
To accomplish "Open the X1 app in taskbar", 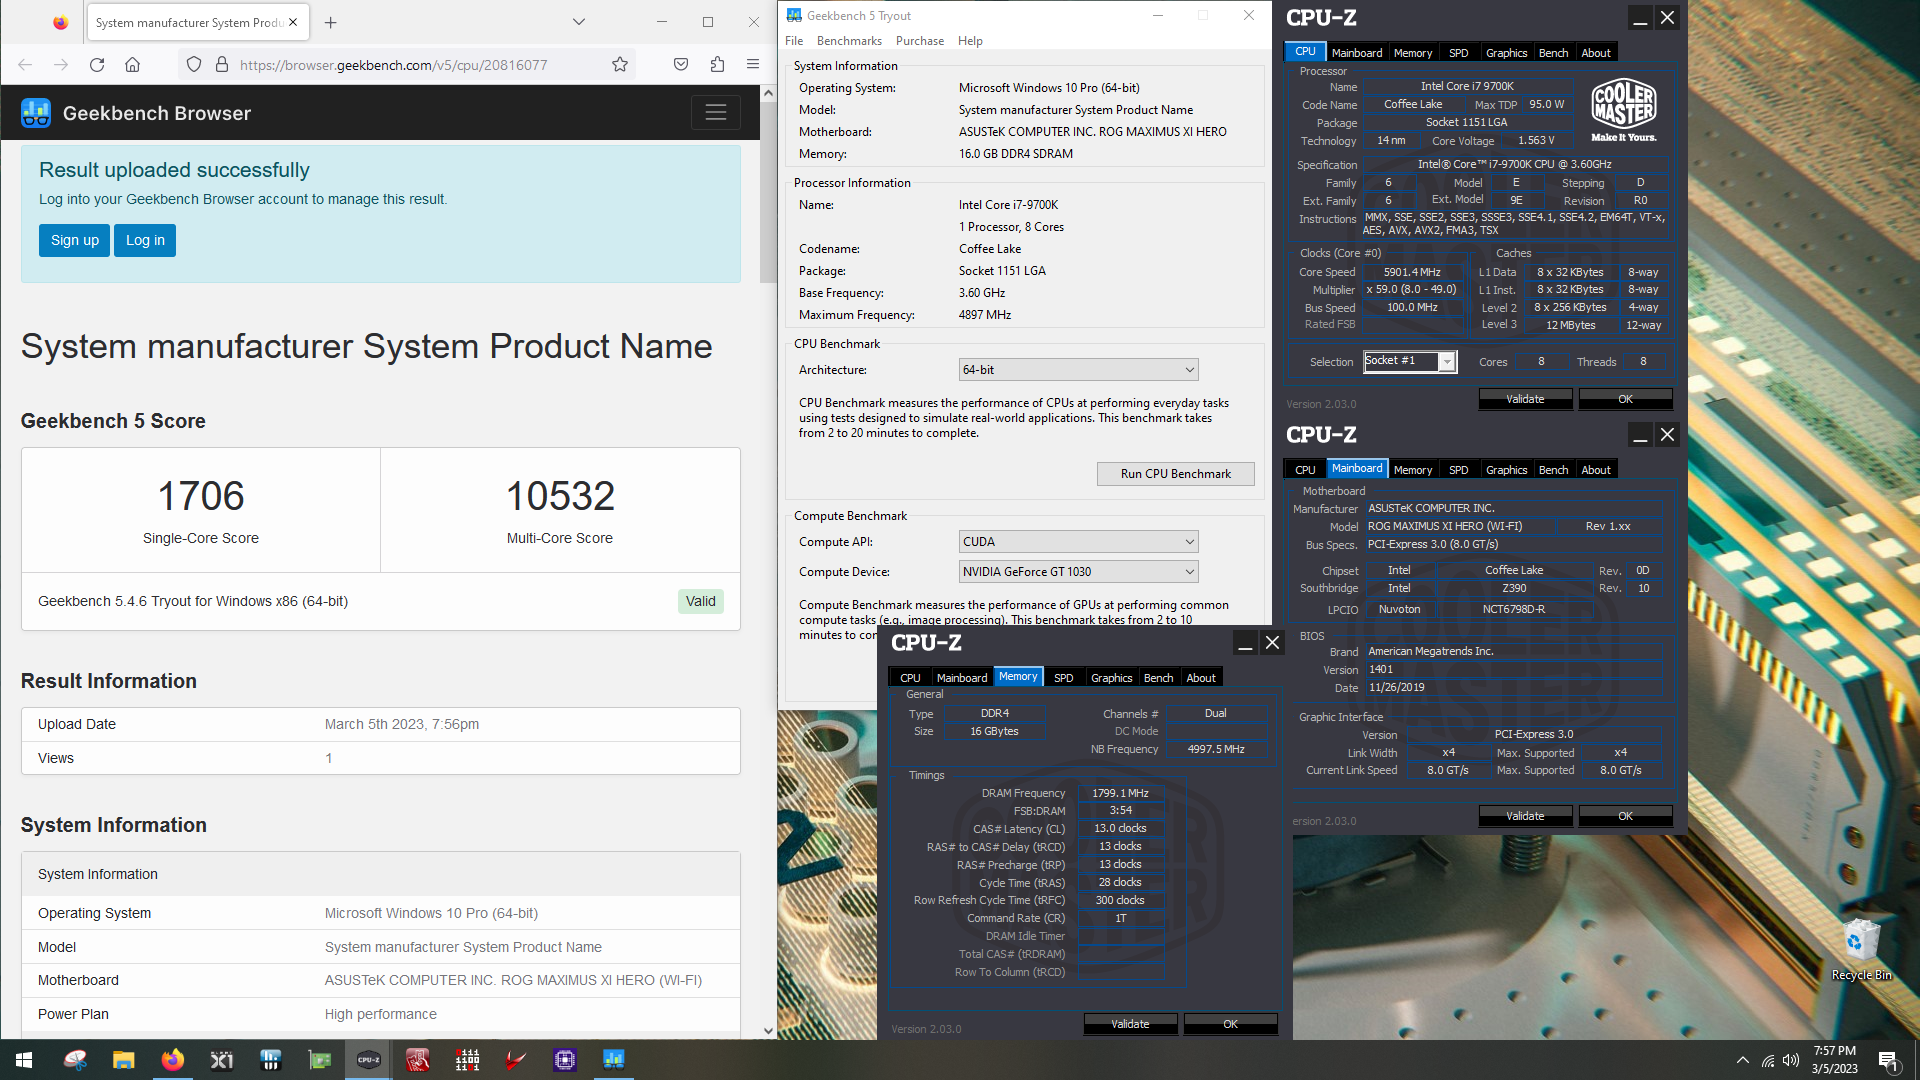I will tap(222, 1060).
